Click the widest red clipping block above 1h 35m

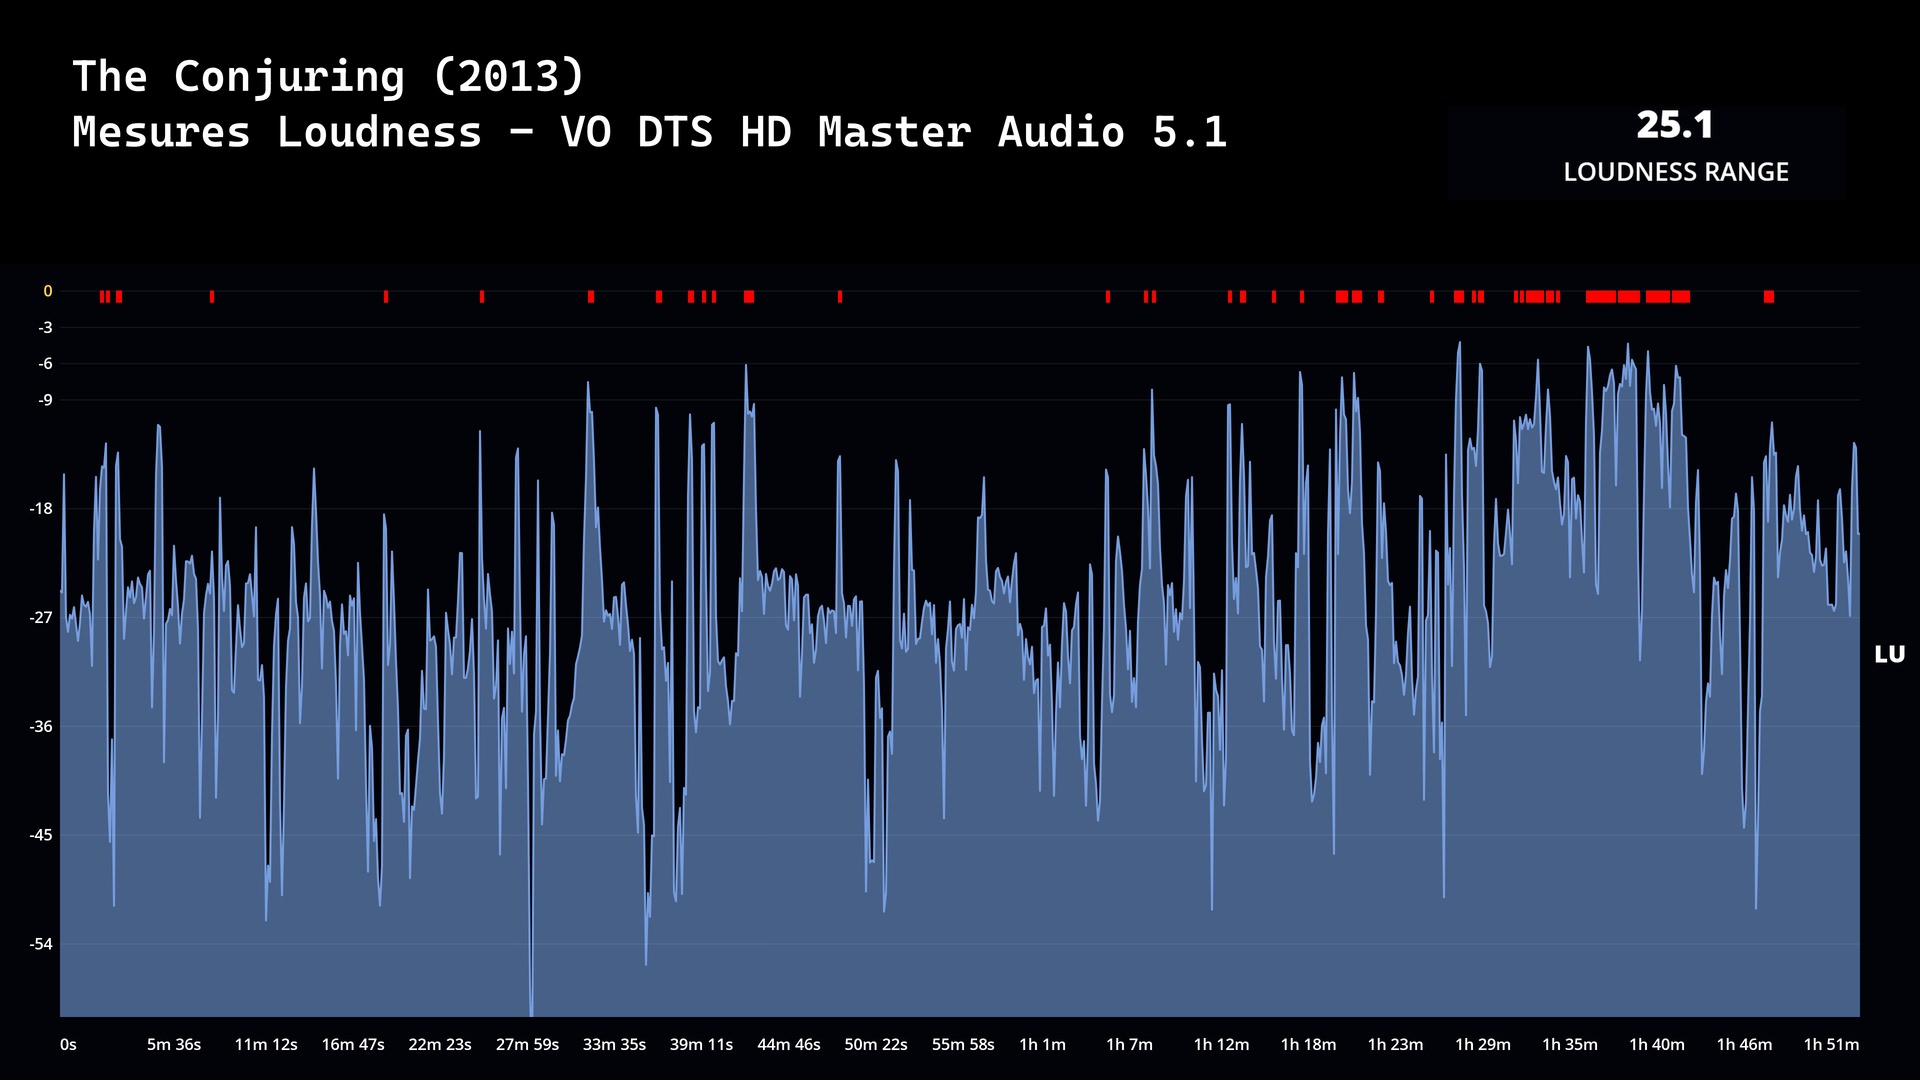pos(1601,297)
